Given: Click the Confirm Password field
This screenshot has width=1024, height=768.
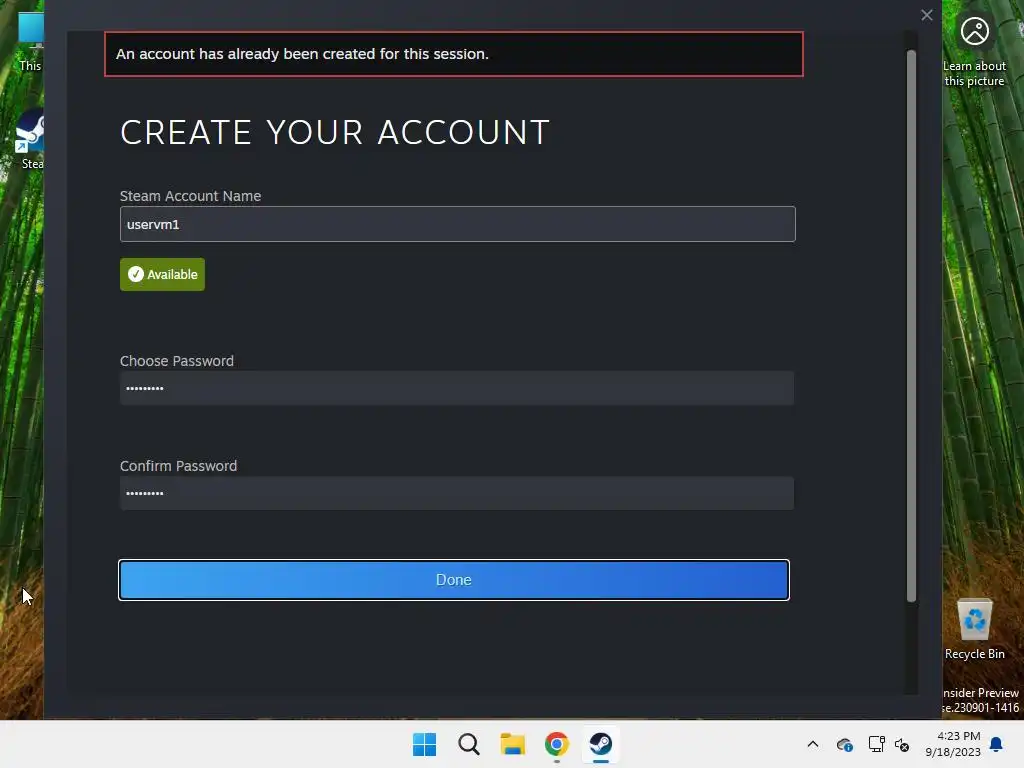Looking at the screenshot, I should (x=457, y=493).
